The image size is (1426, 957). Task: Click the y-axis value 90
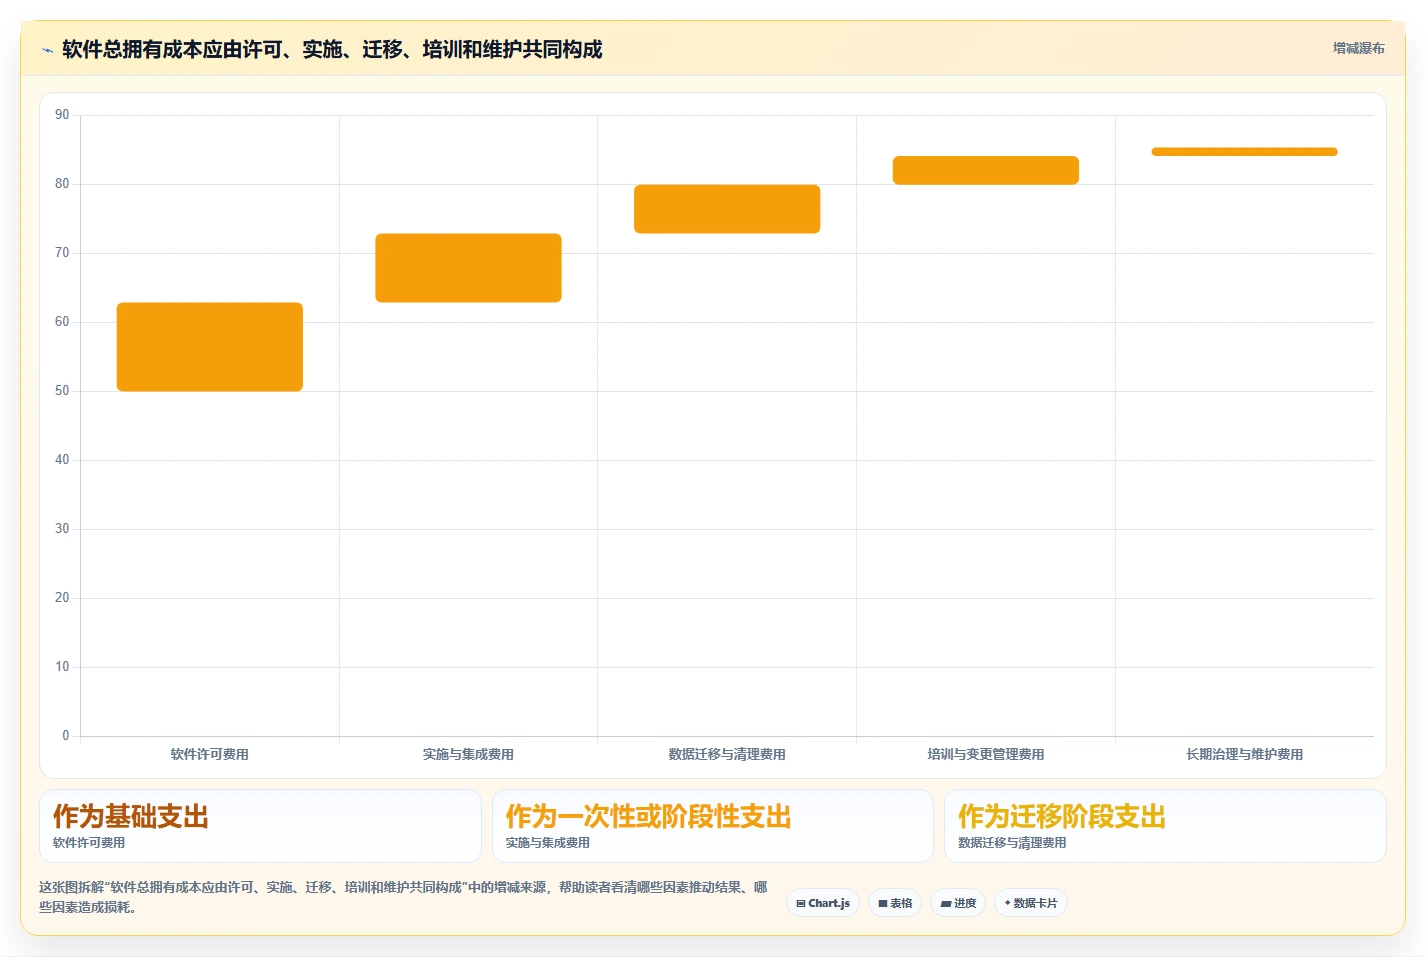62,115
